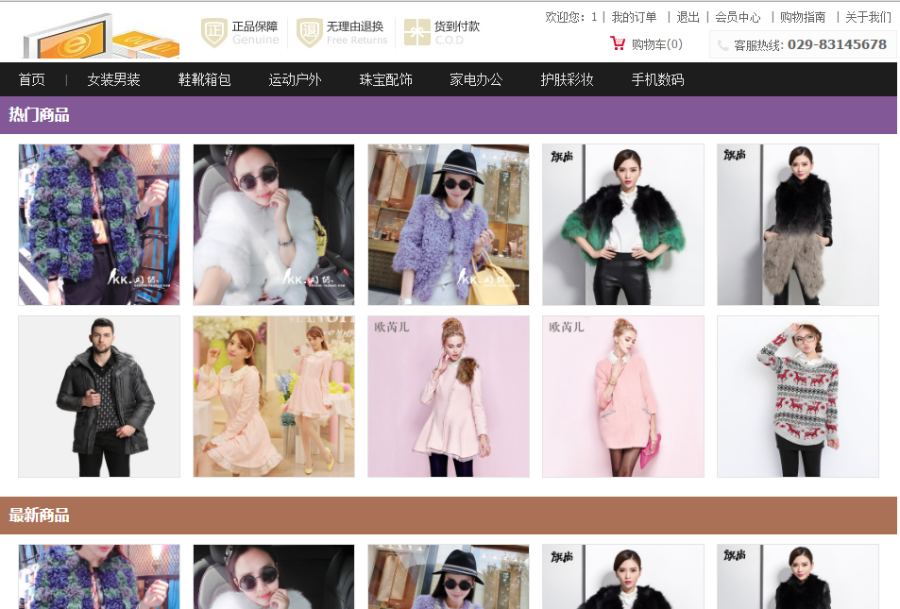Open black-grey fur vest product in 热门商品

pyautogui.click(x=798, y=224)
